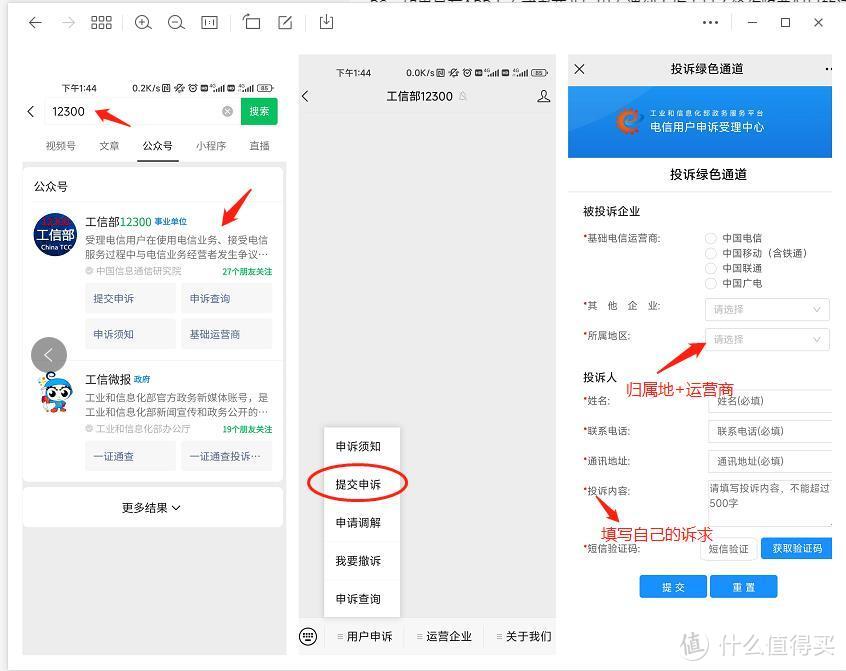
Task: Switch to the 直播 tab
Action: 260,146
